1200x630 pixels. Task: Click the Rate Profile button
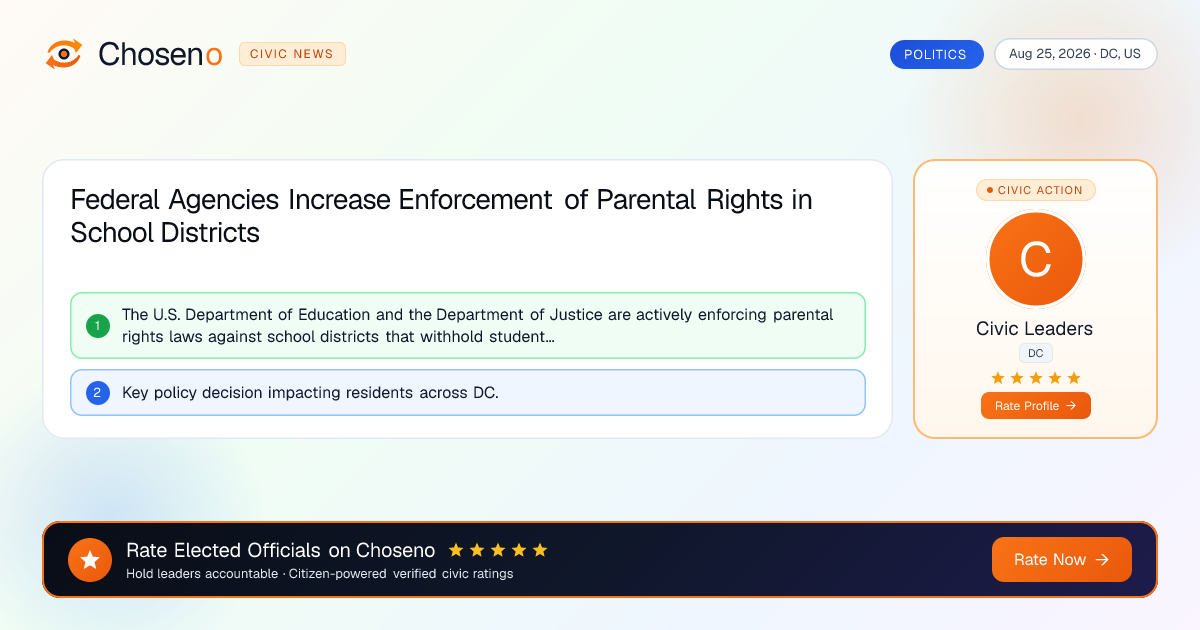pos(1035,406)
